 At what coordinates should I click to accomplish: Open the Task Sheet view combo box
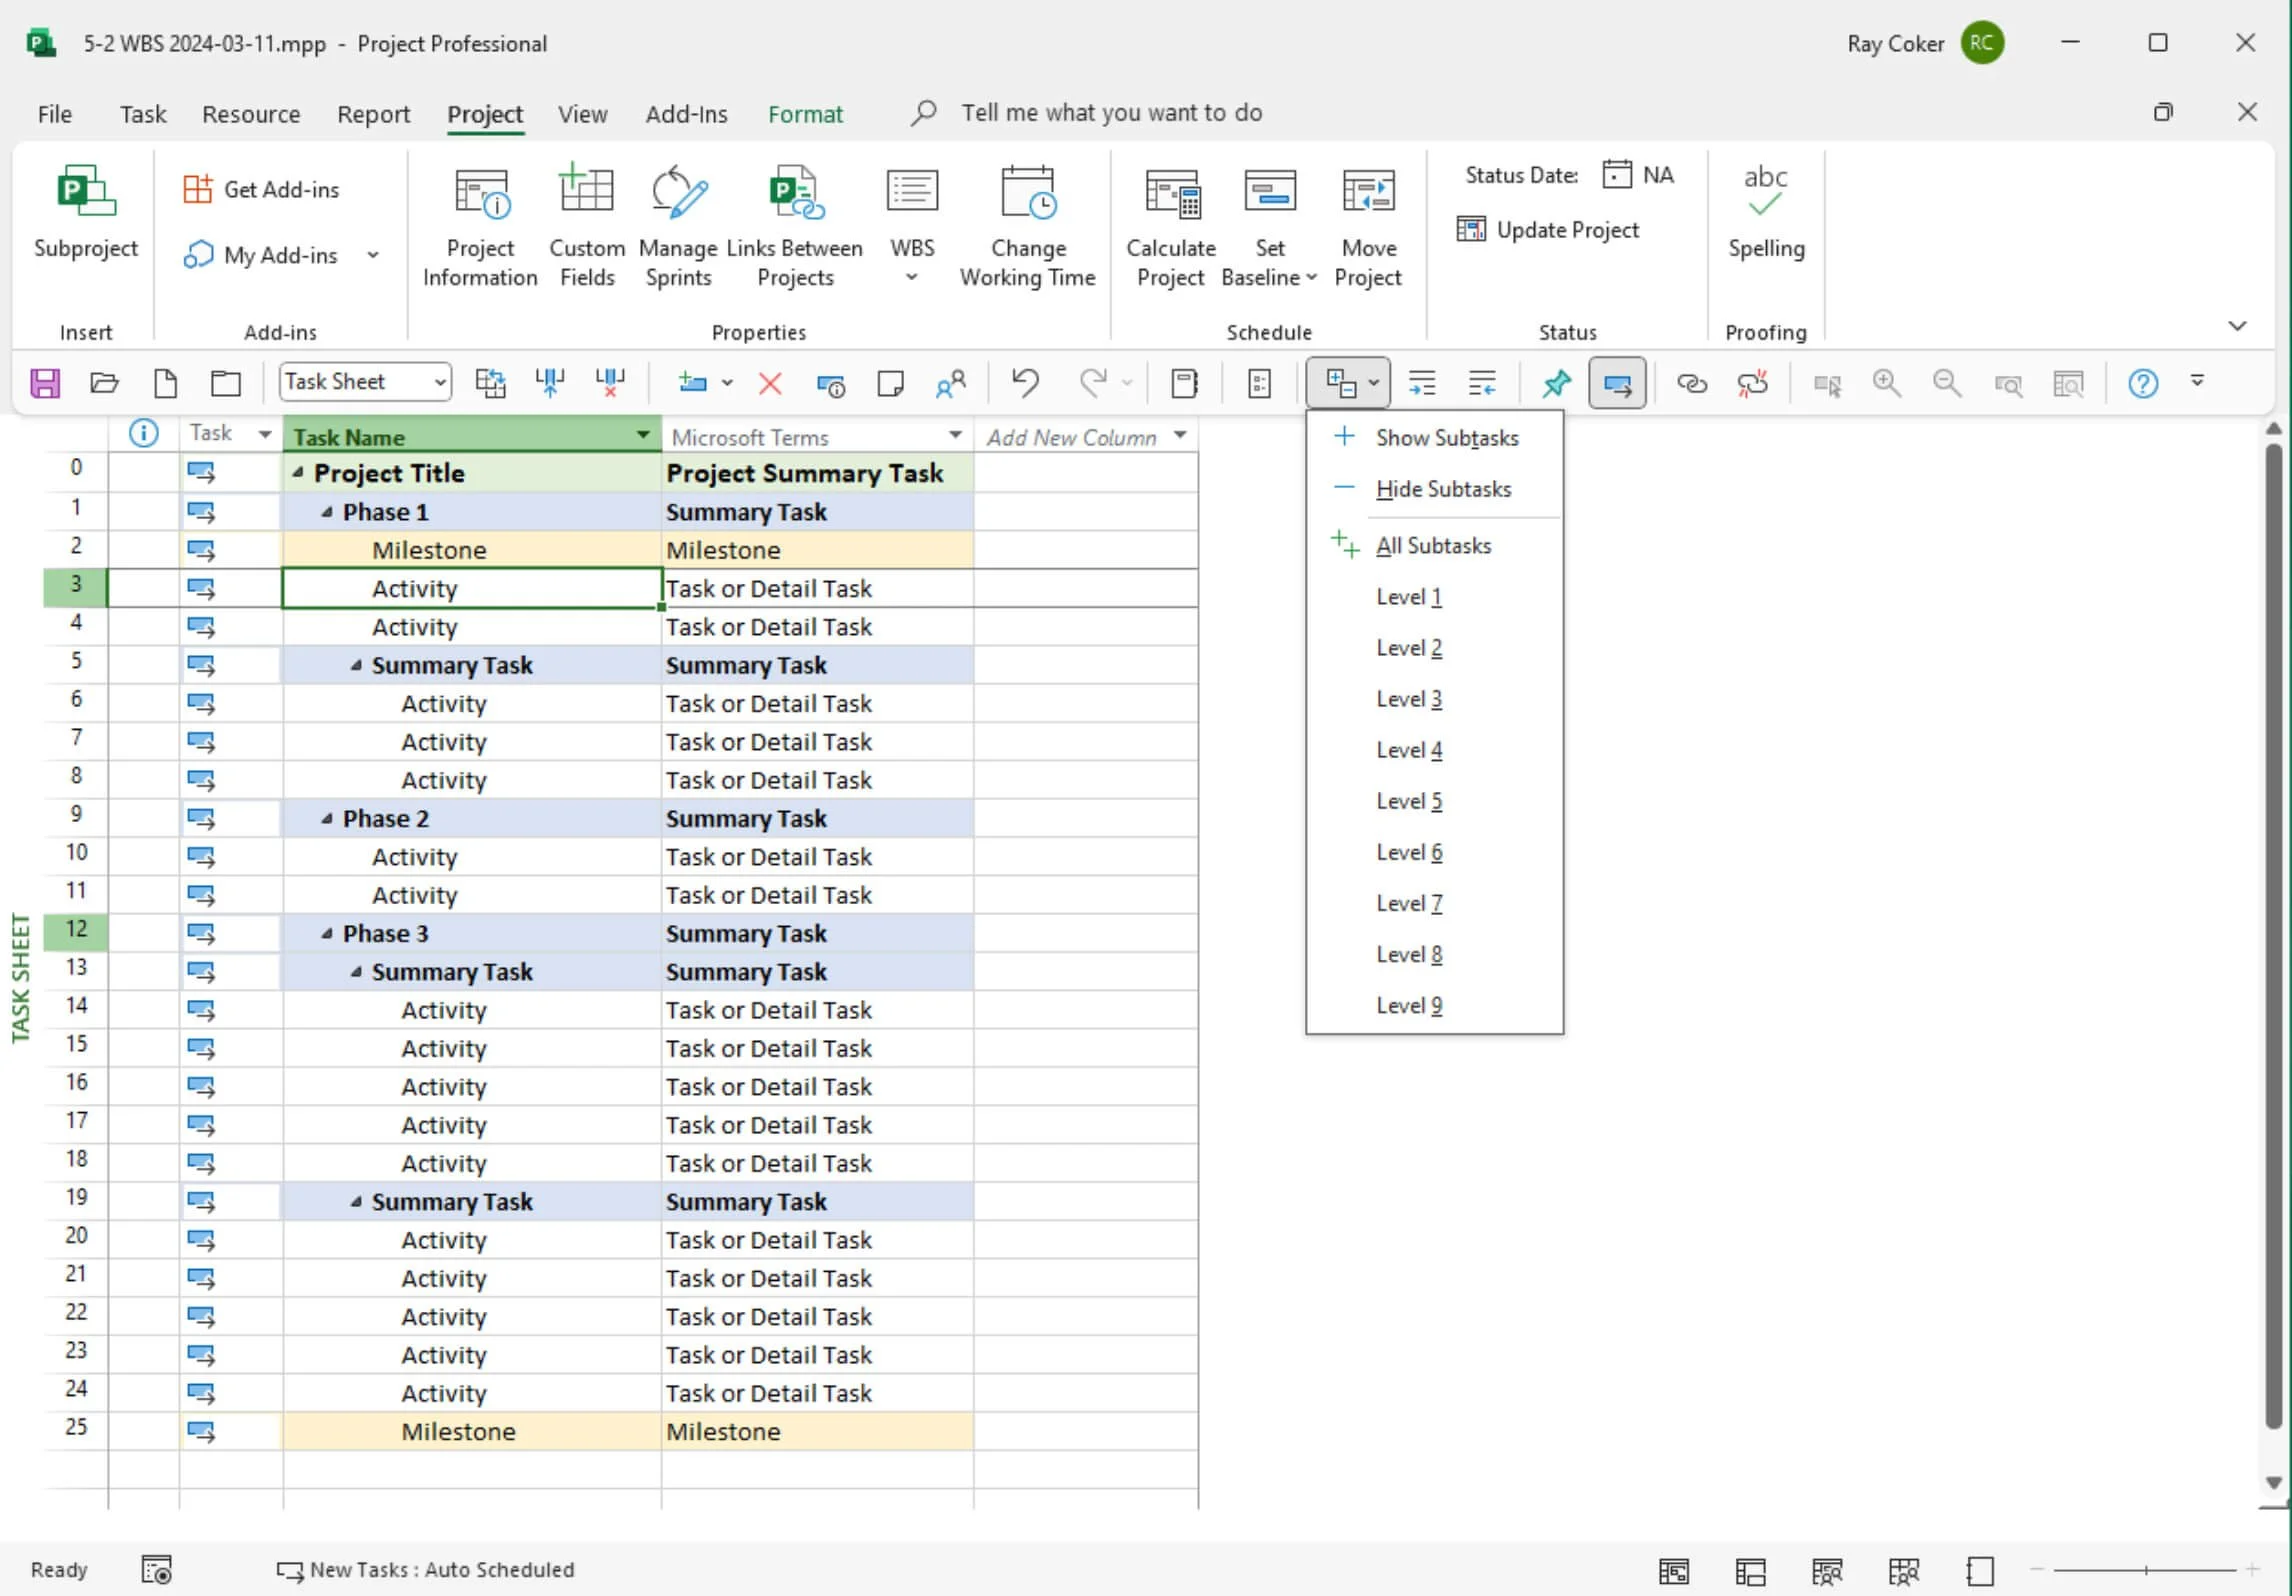365,382
